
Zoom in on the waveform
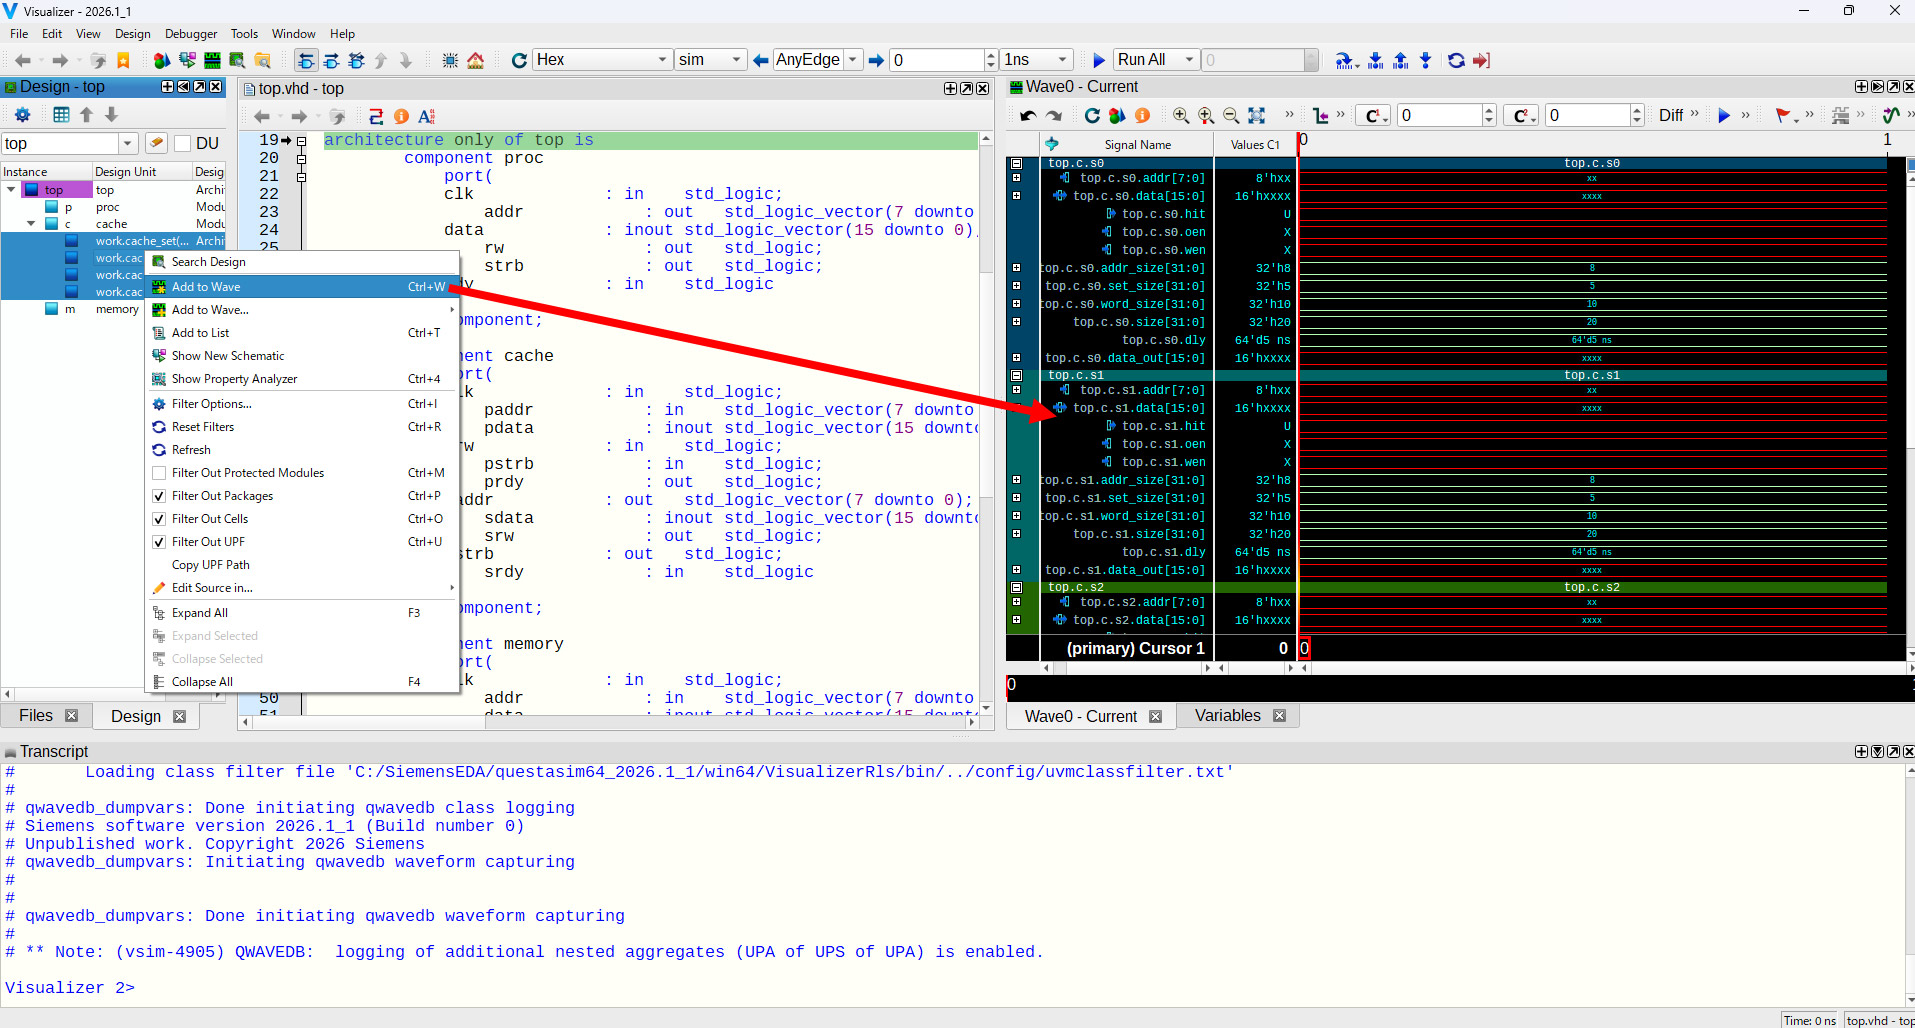click(1181, 115)
